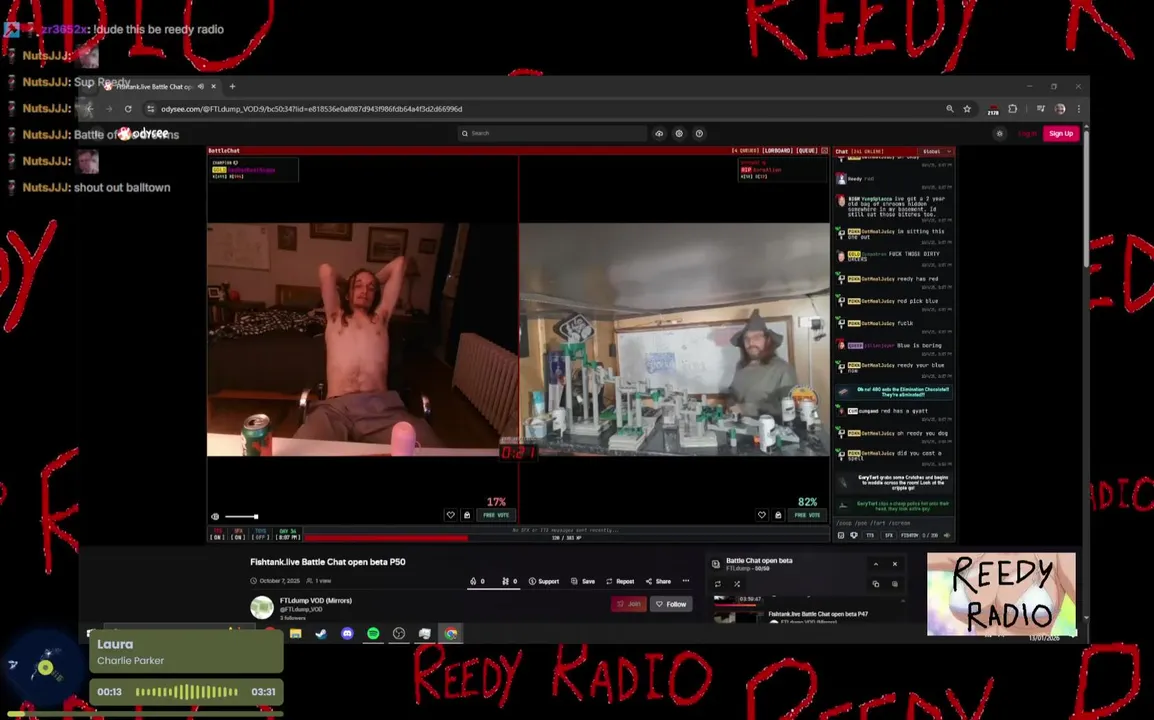1154x720 pixels.
Task: Open a new Chrome tab
Action: [233, 86]
